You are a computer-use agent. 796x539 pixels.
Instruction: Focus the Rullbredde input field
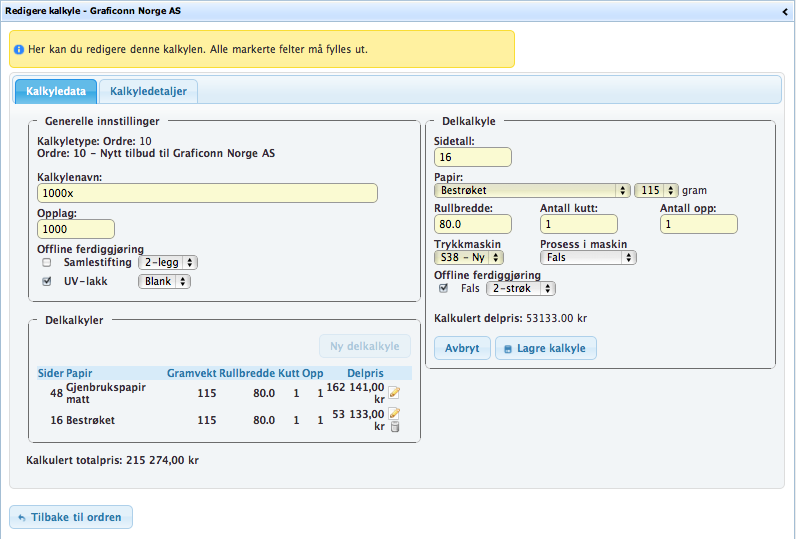click(472, 224)
